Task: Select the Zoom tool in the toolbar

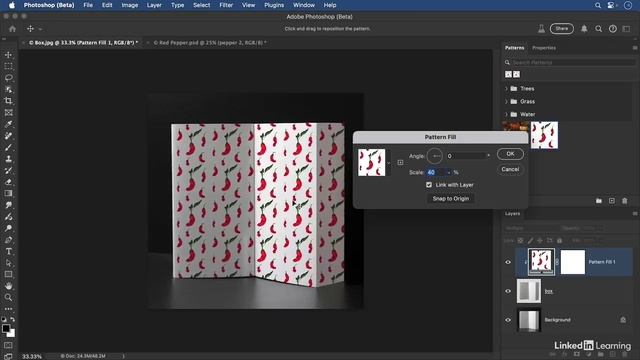Action: pyautogui.click(x=8, y=297)
